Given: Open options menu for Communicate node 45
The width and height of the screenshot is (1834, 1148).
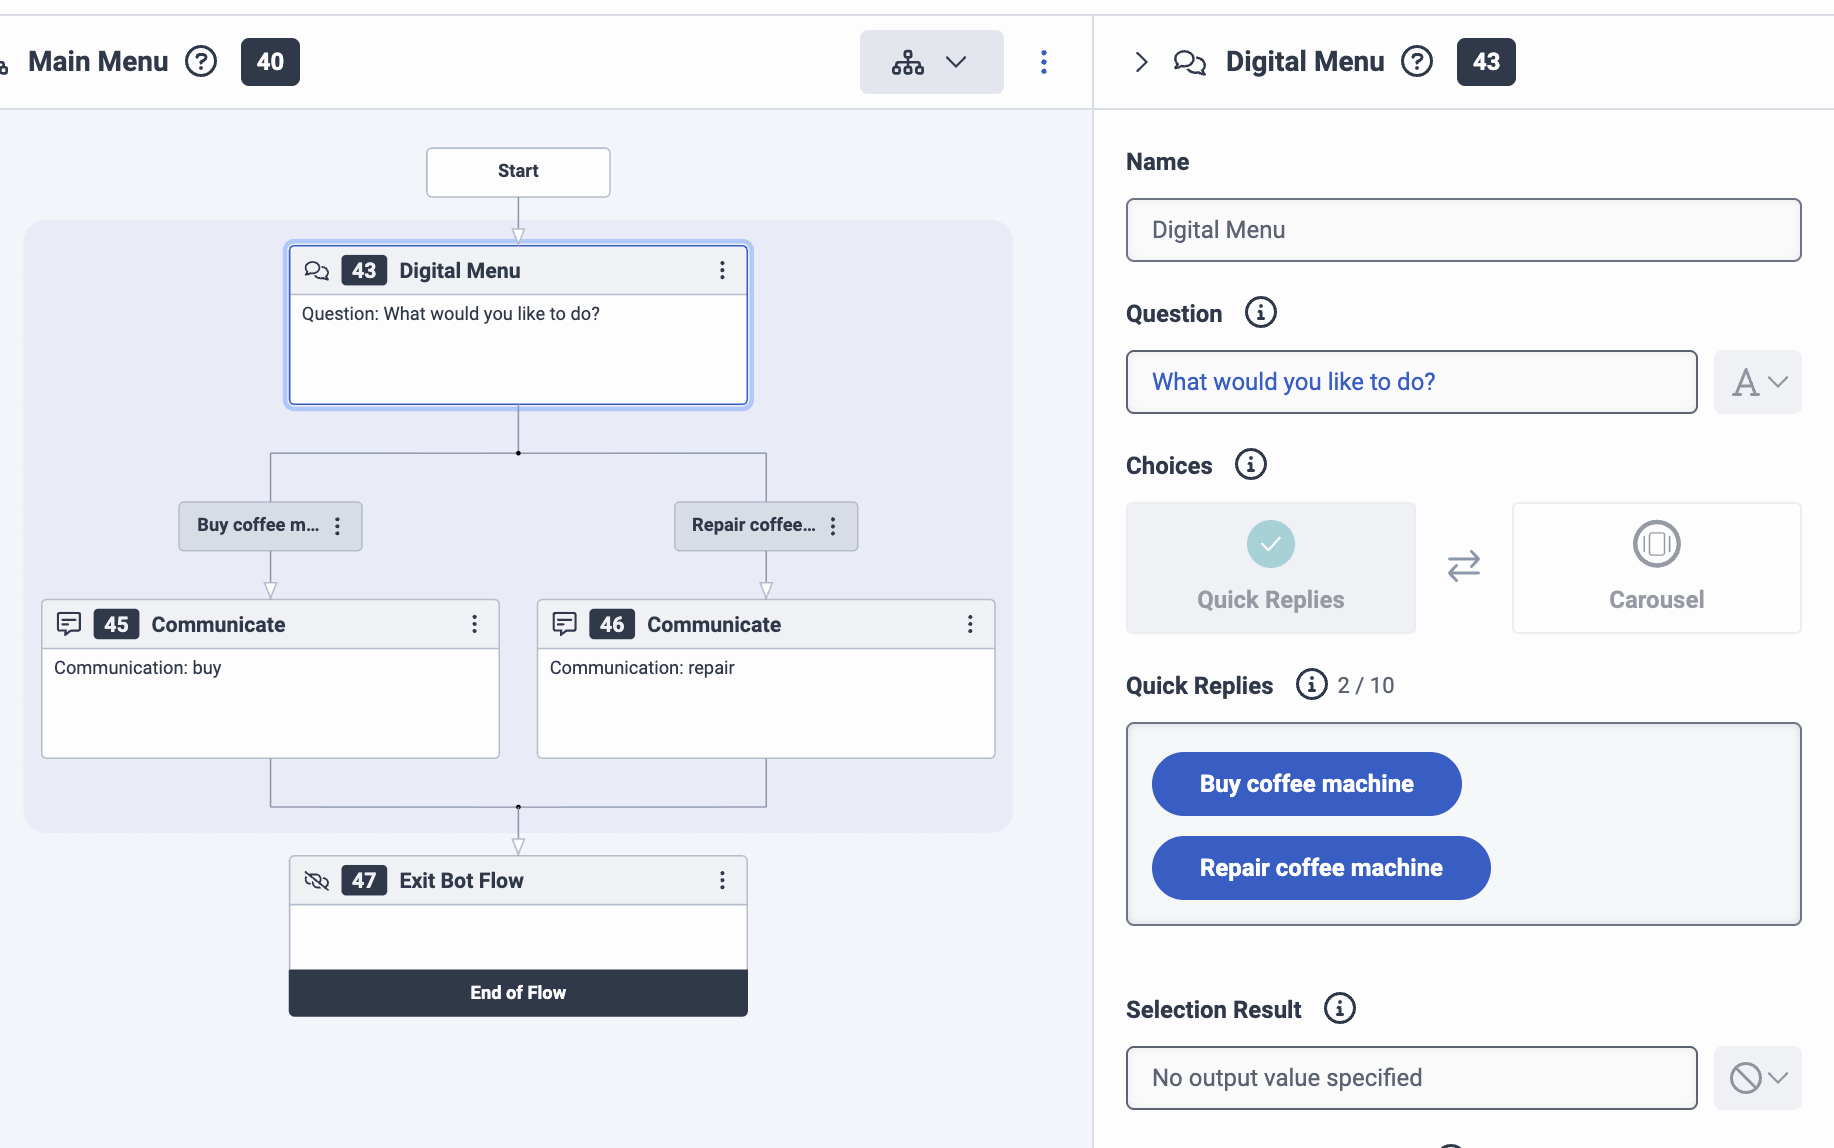Looking at the screenshot, I should point(474,624).
